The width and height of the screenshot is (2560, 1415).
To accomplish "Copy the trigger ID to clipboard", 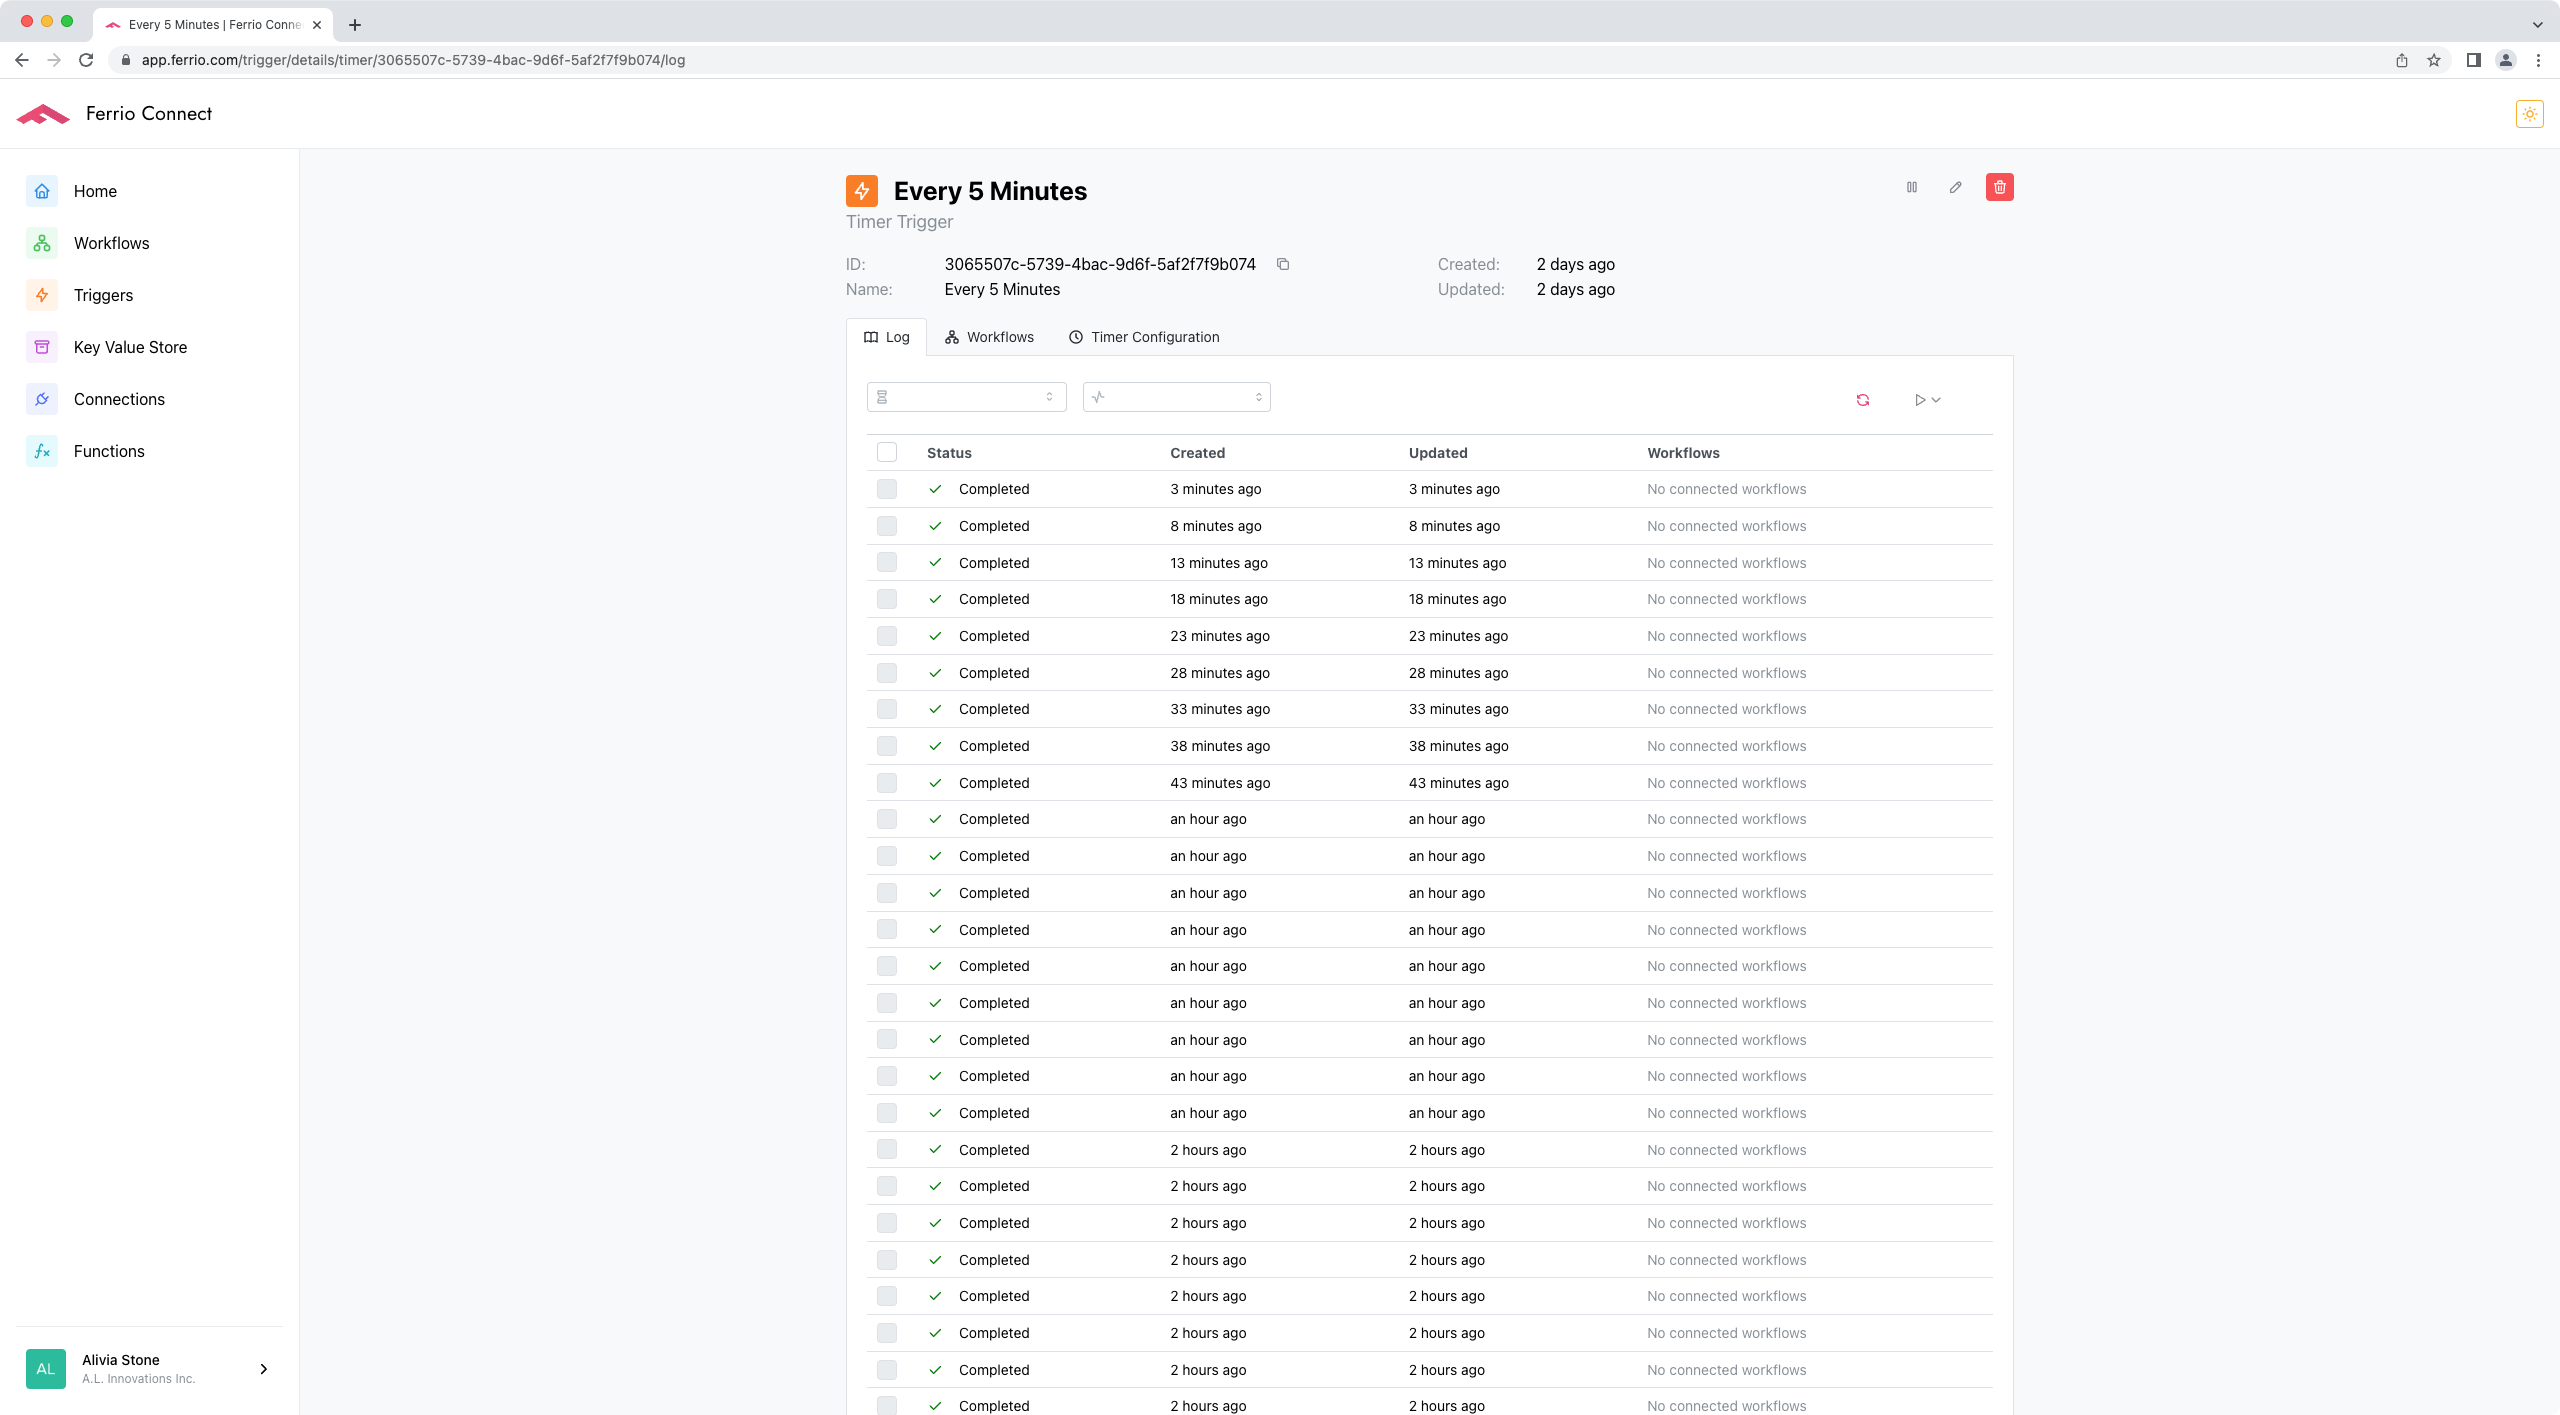I will 1283,264.
